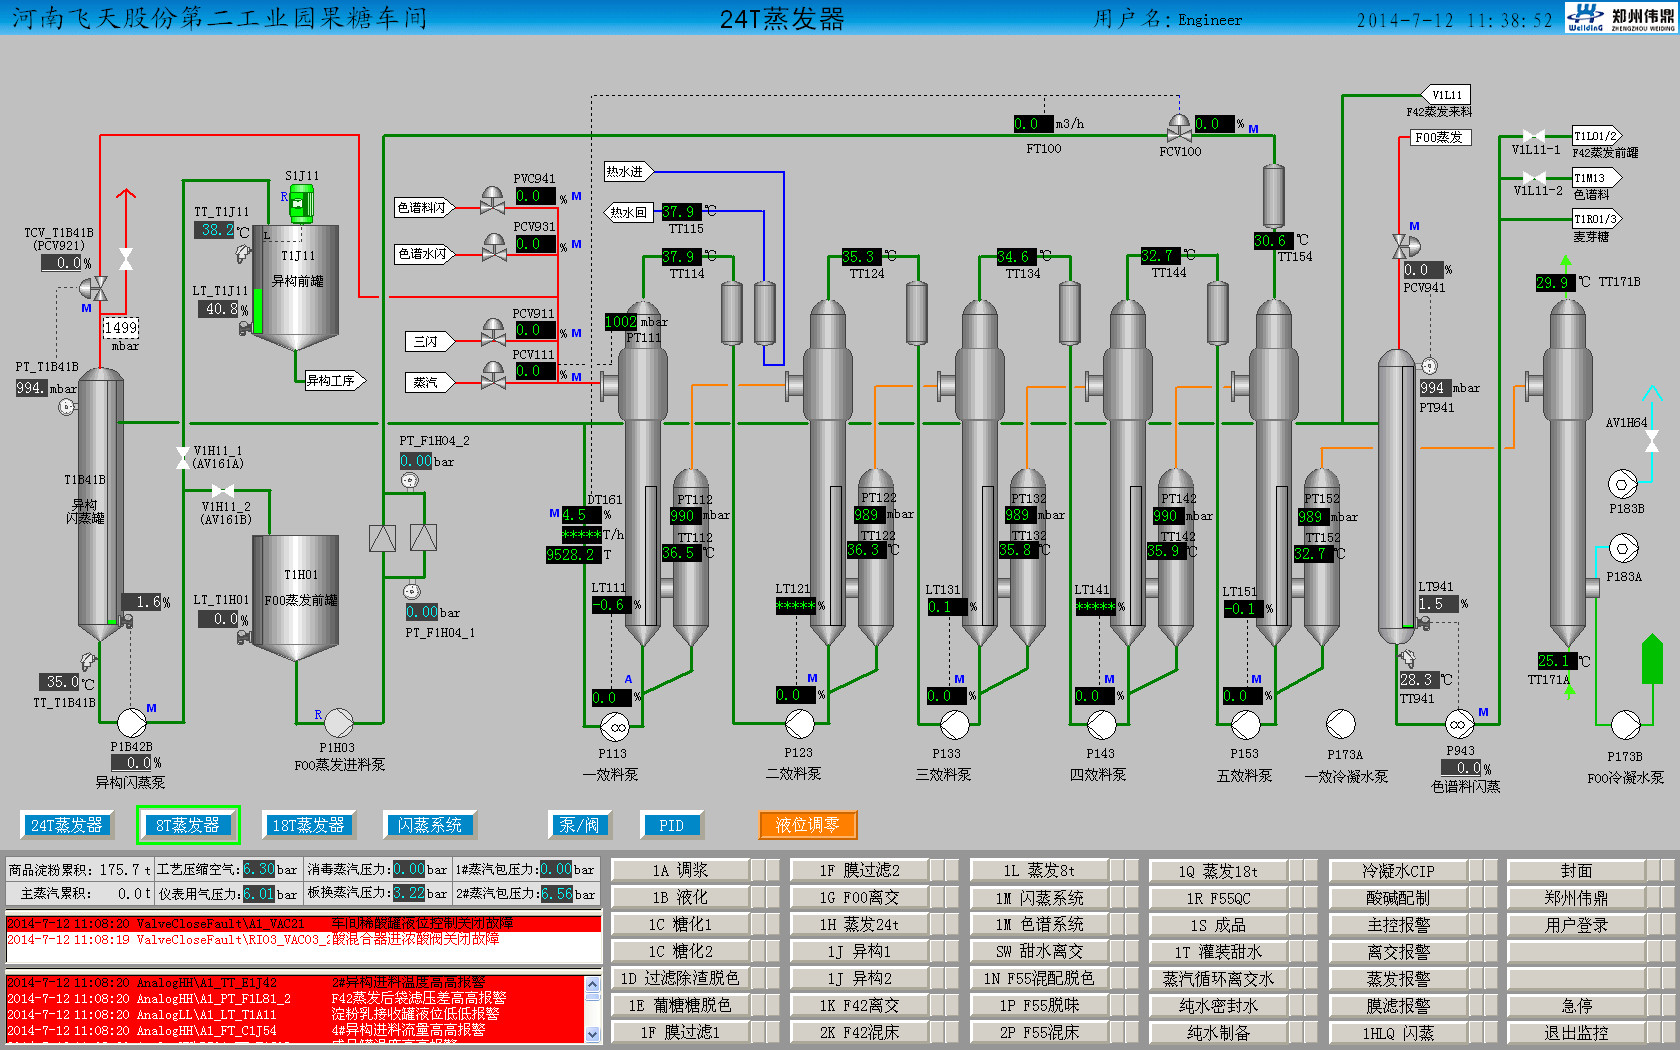Click the P143 fourth-effect feed pump icon
The width and height of the screenshot is (1680, 1050).
tap(1101, 724)
